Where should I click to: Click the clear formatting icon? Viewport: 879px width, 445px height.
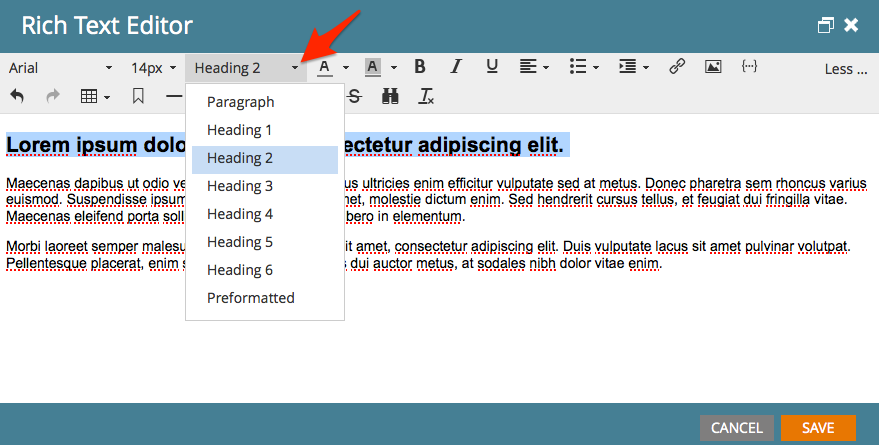coord(426,96)
